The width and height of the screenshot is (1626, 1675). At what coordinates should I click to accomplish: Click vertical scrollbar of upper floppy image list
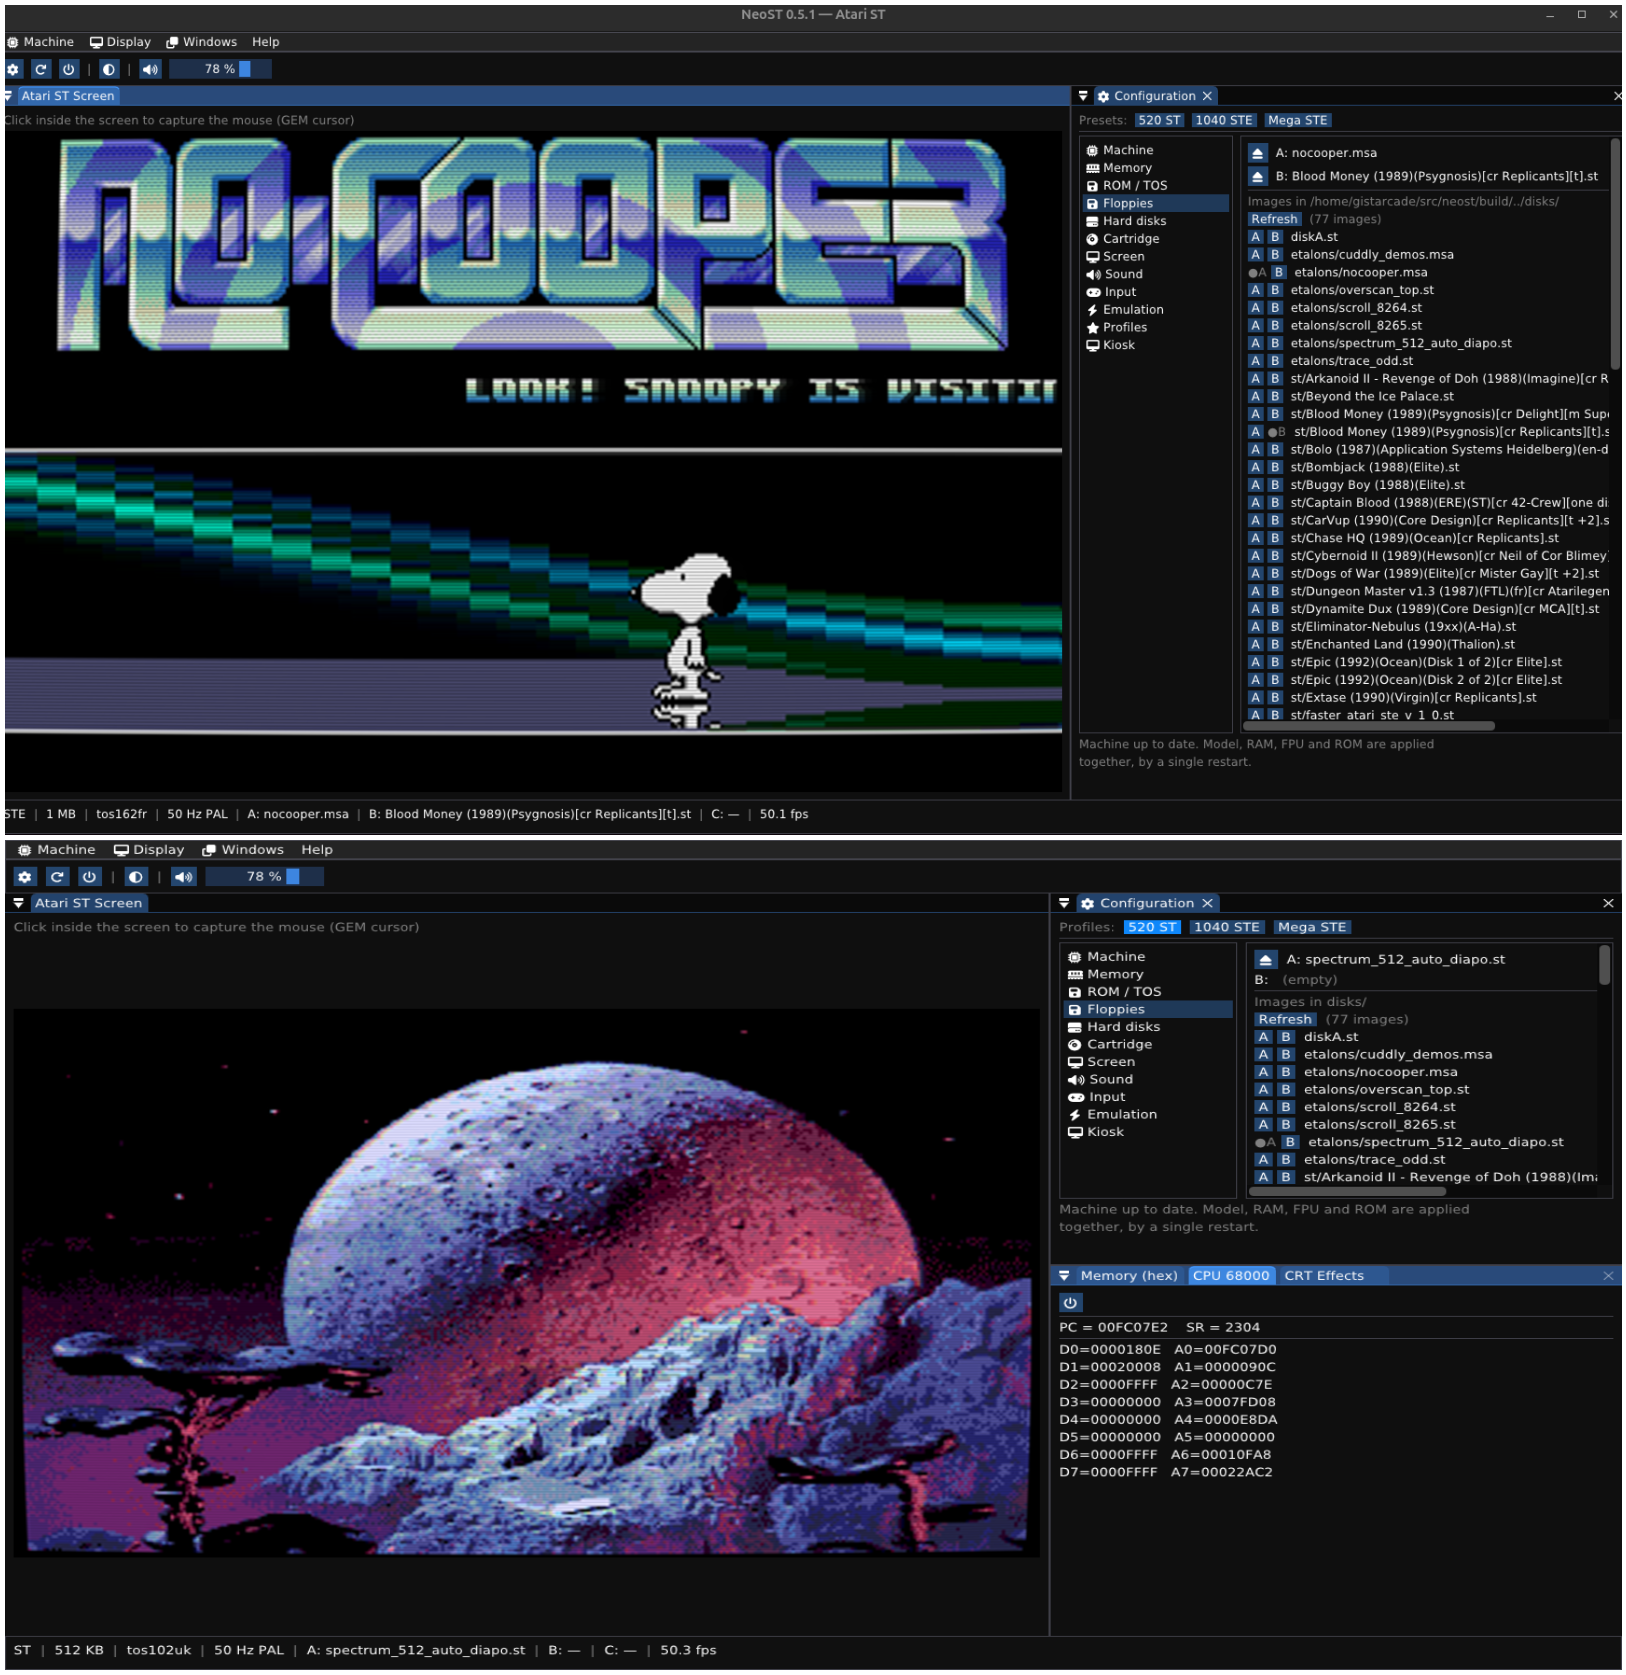tap(1615, 255)
